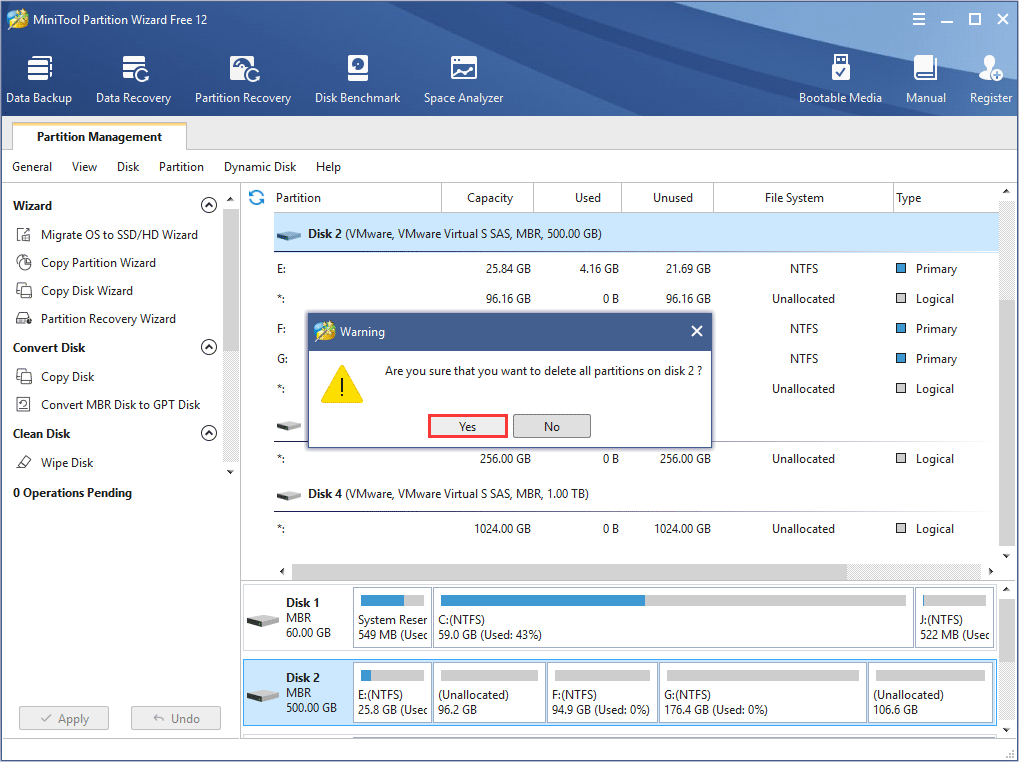The height and width of the screenshot is (762, 1019).
Task: Open the Data Backup tool
Action: click(x=39, y=79)
